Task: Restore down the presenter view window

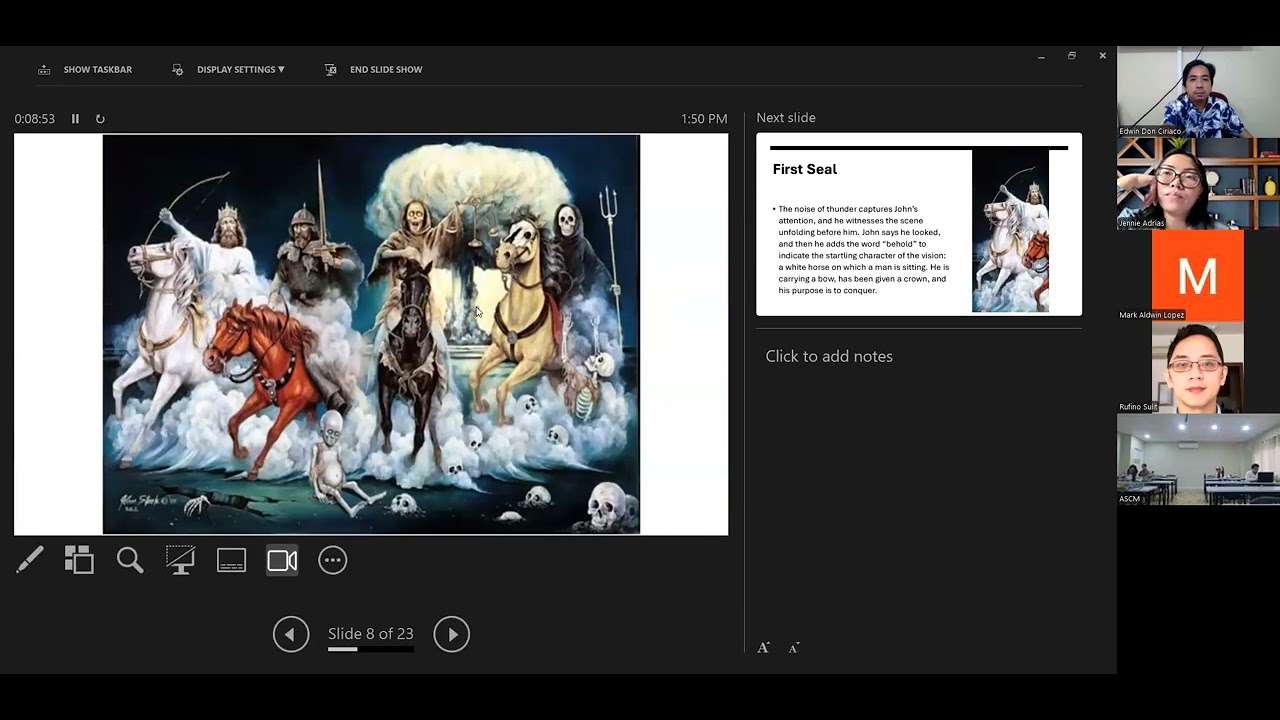Action: 1072,56
